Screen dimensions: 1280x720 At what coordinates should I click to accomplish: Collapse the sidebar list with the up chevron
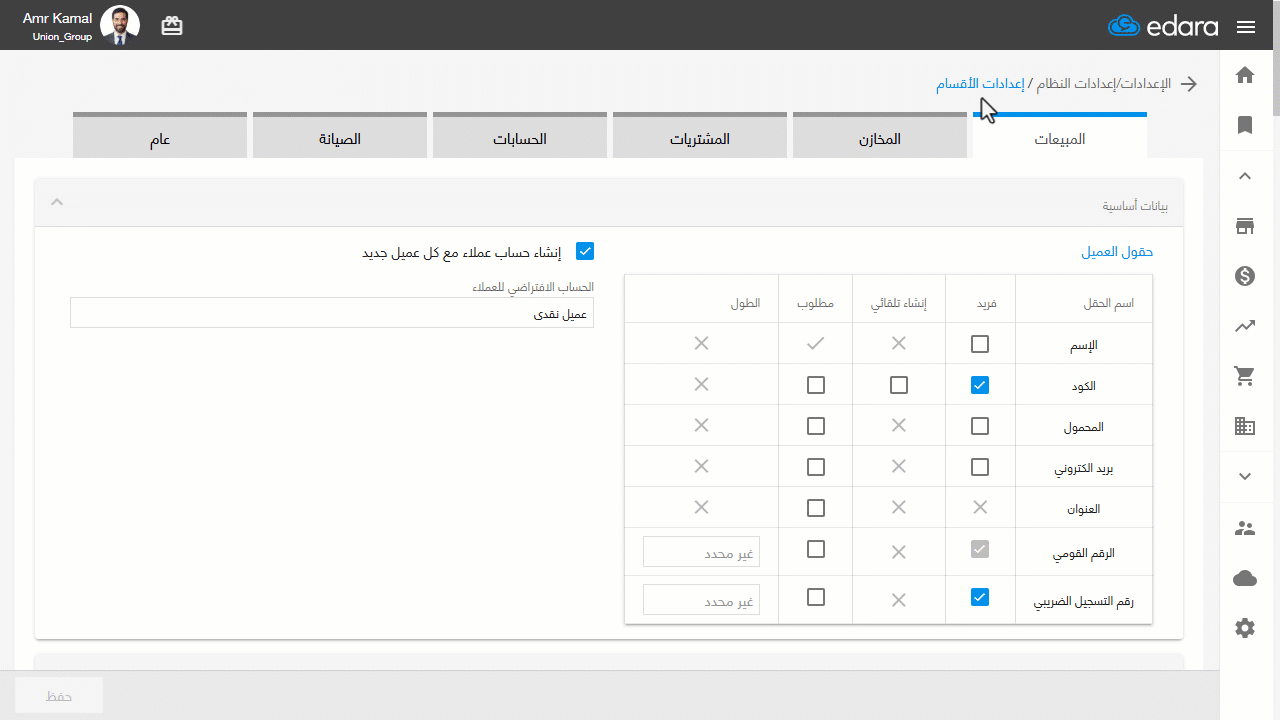click(x=1245, y=176)
